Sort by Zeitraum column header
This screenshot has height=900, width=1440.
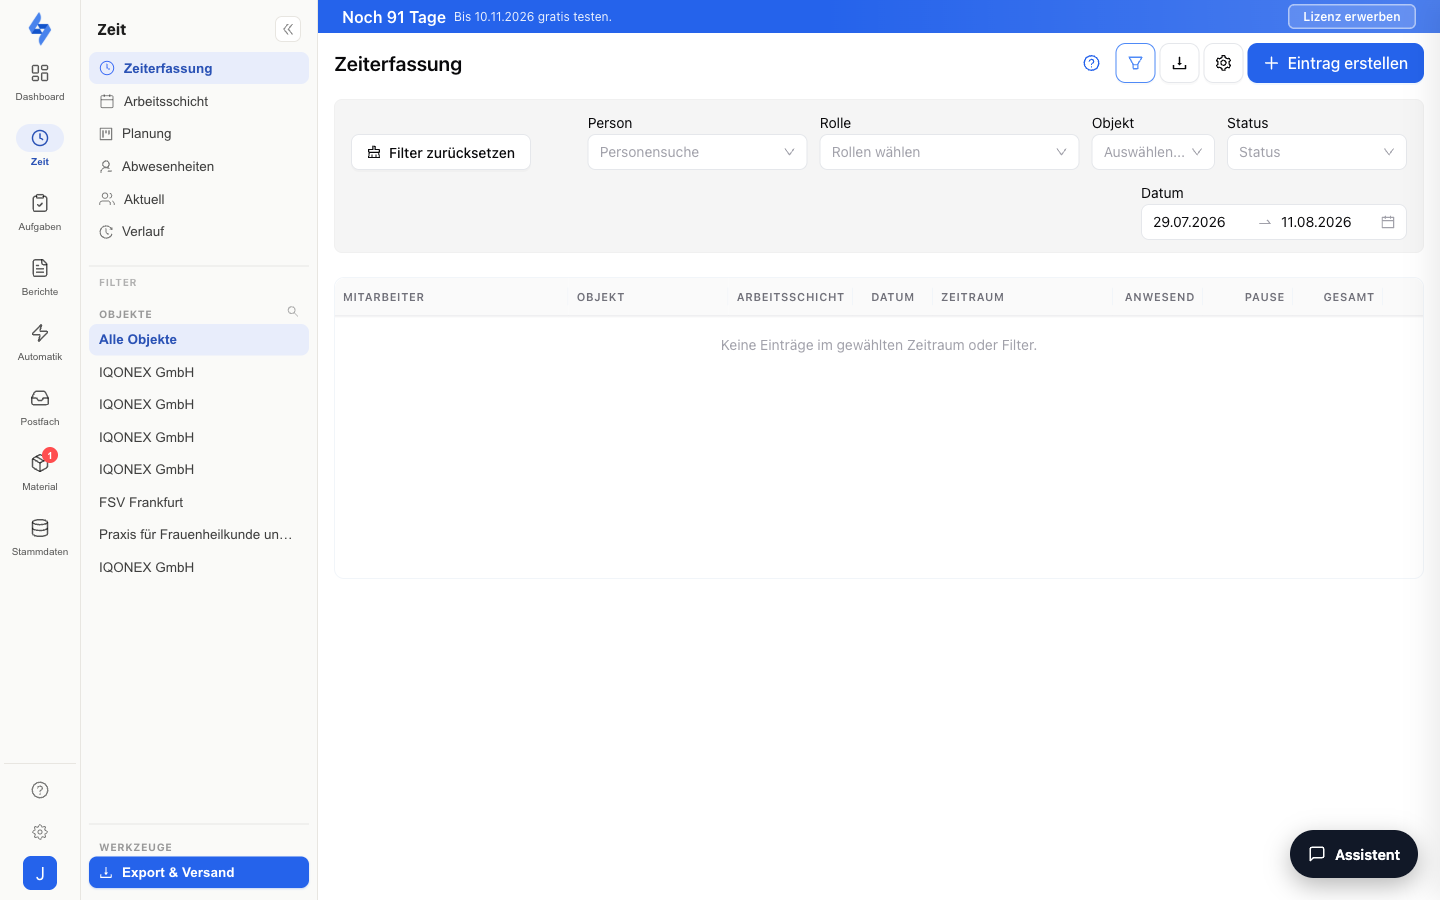click(x=973, y=297)
